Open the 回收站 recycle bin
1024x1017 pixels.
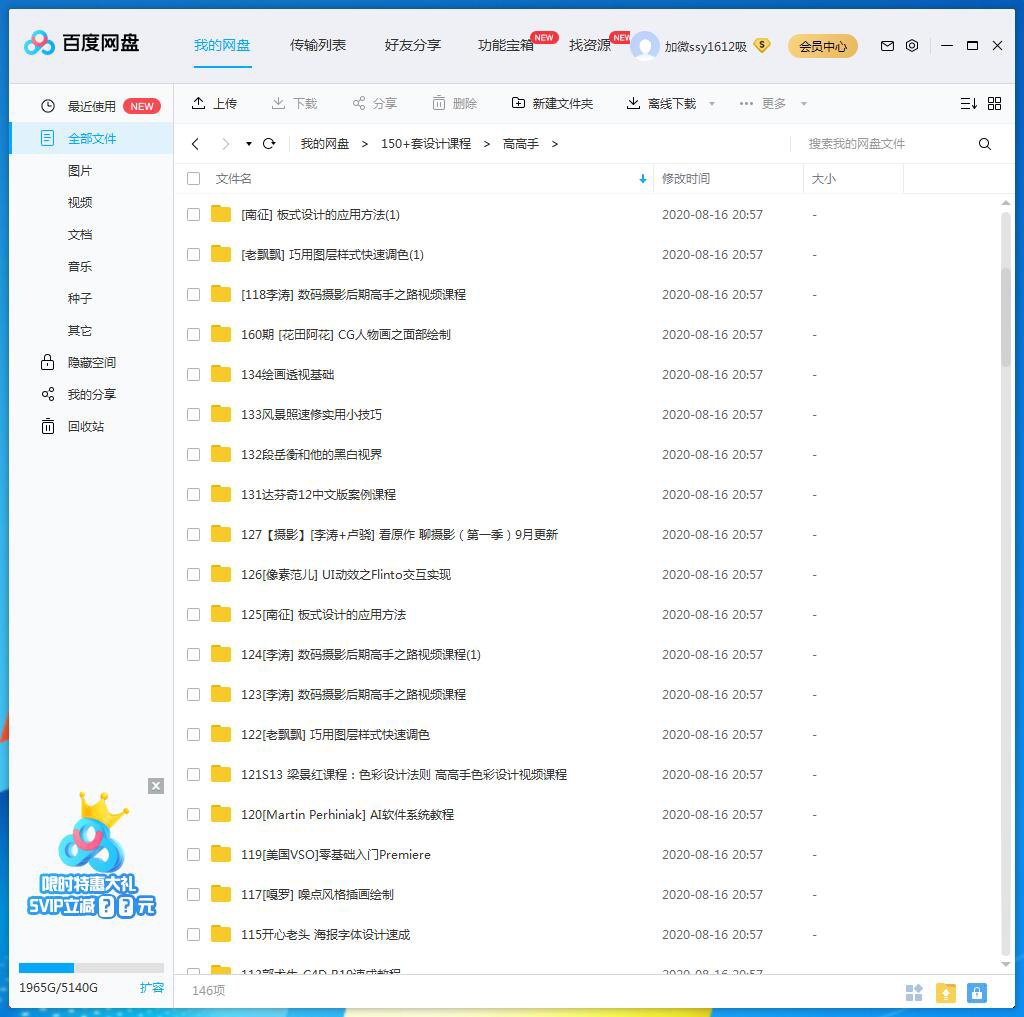click(x=85, y=426)
